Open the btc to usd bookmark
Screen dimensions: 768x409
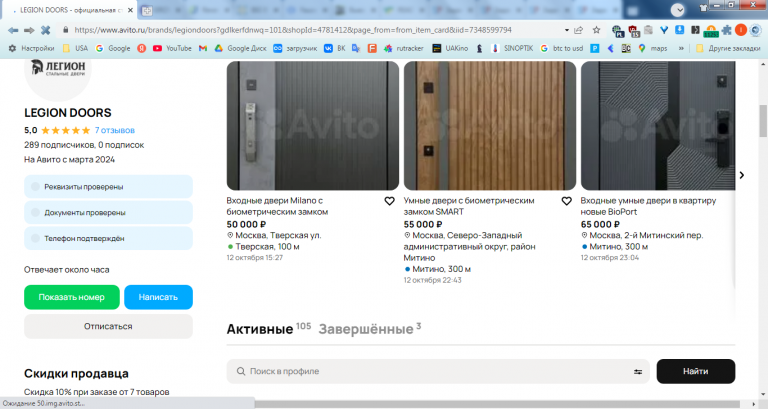562,48
